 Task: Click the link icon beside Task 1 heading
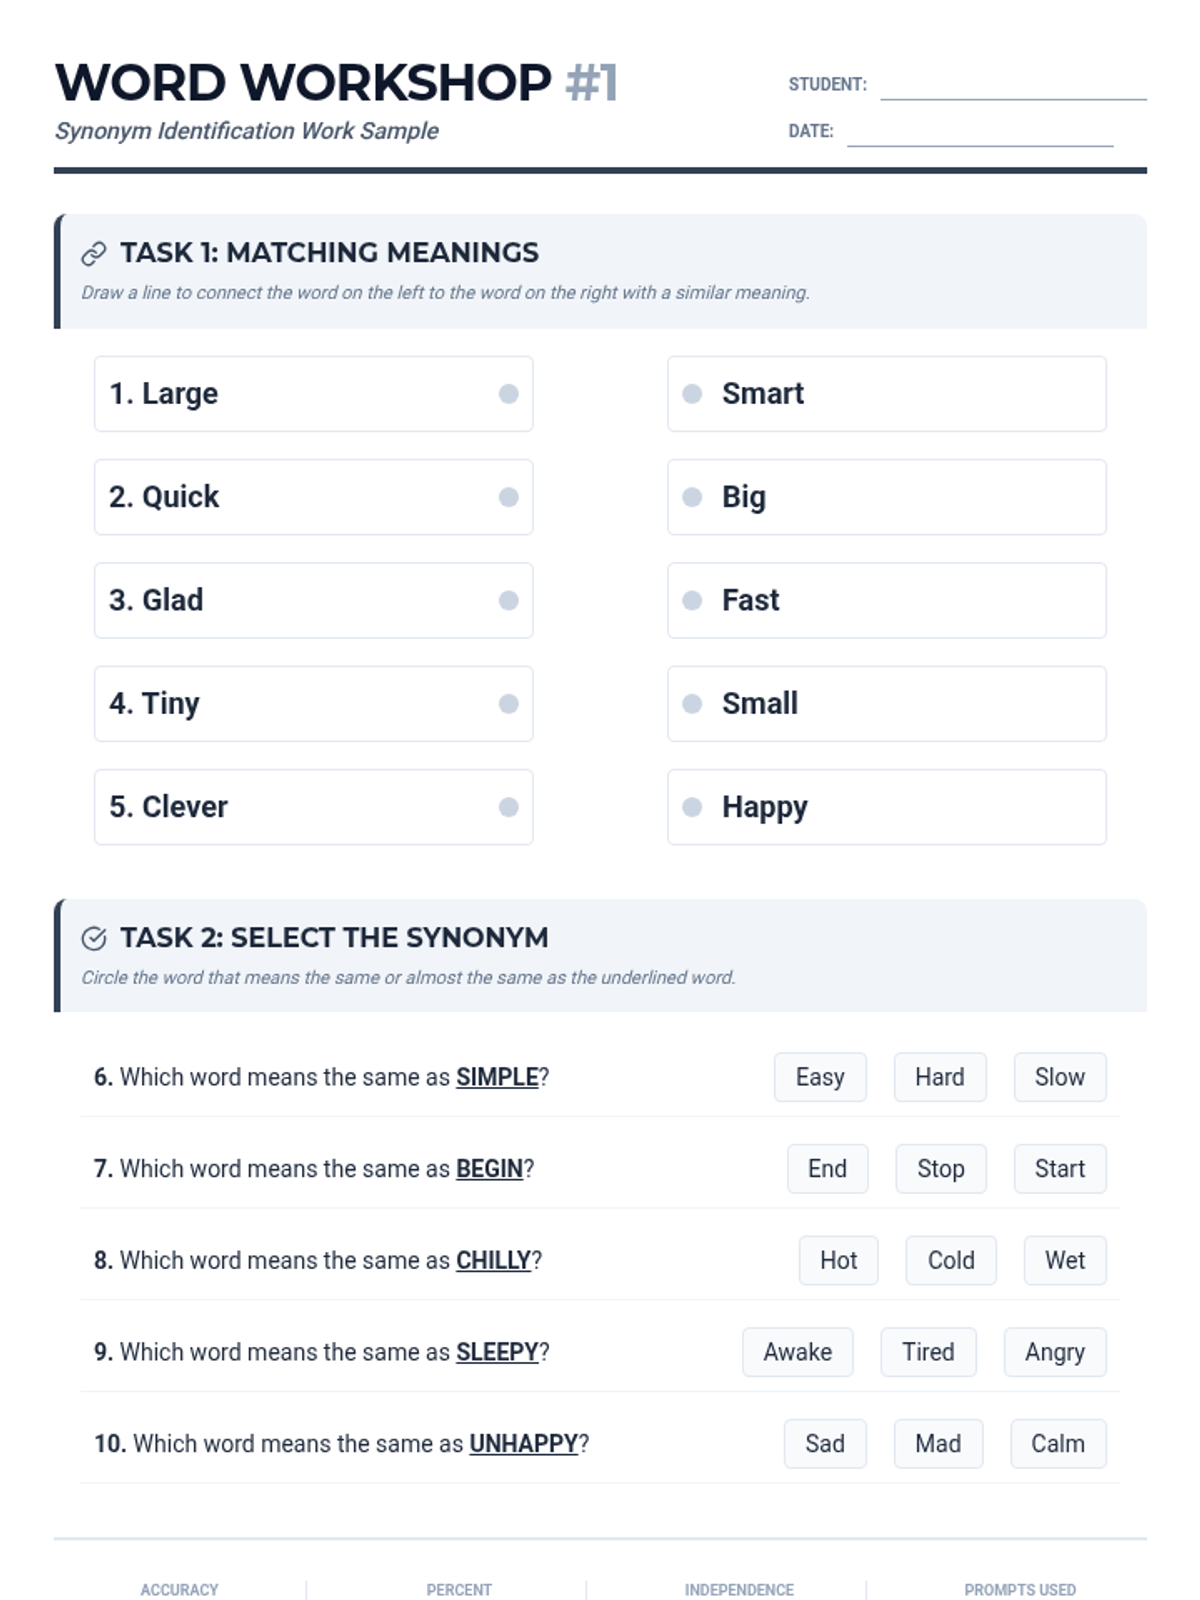[x=94, y=254]
